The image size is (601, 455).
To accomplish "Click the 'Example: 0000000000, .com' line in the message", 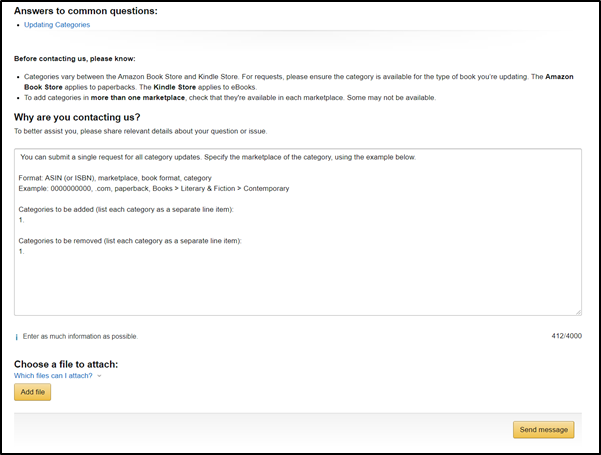I will (154, 189).
